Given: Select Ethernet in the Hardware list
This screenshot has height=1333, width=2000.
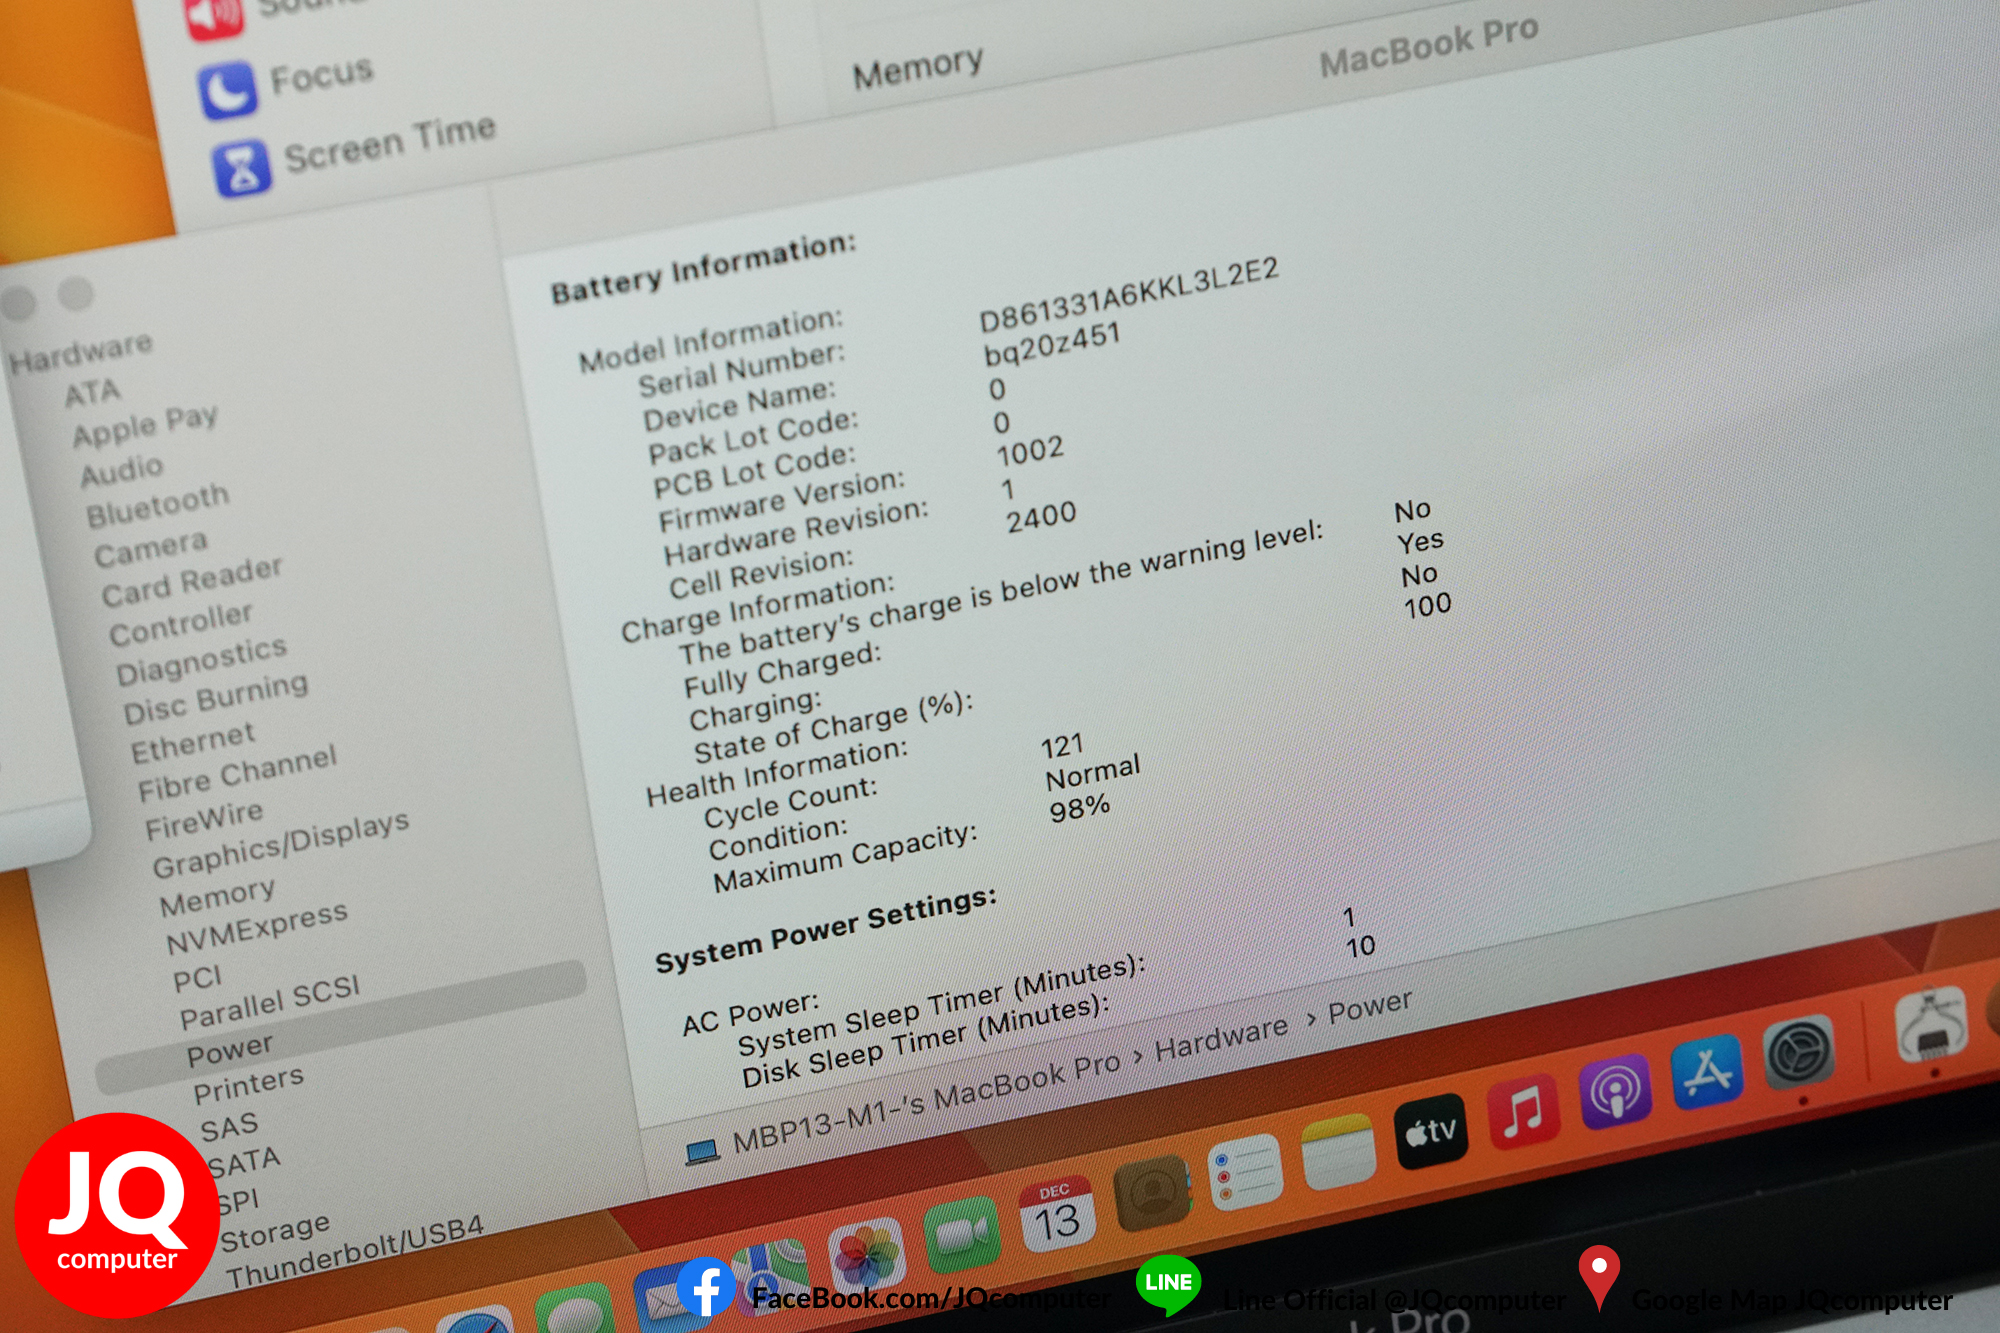Looking at the screenshot, I should pos(193,742).
